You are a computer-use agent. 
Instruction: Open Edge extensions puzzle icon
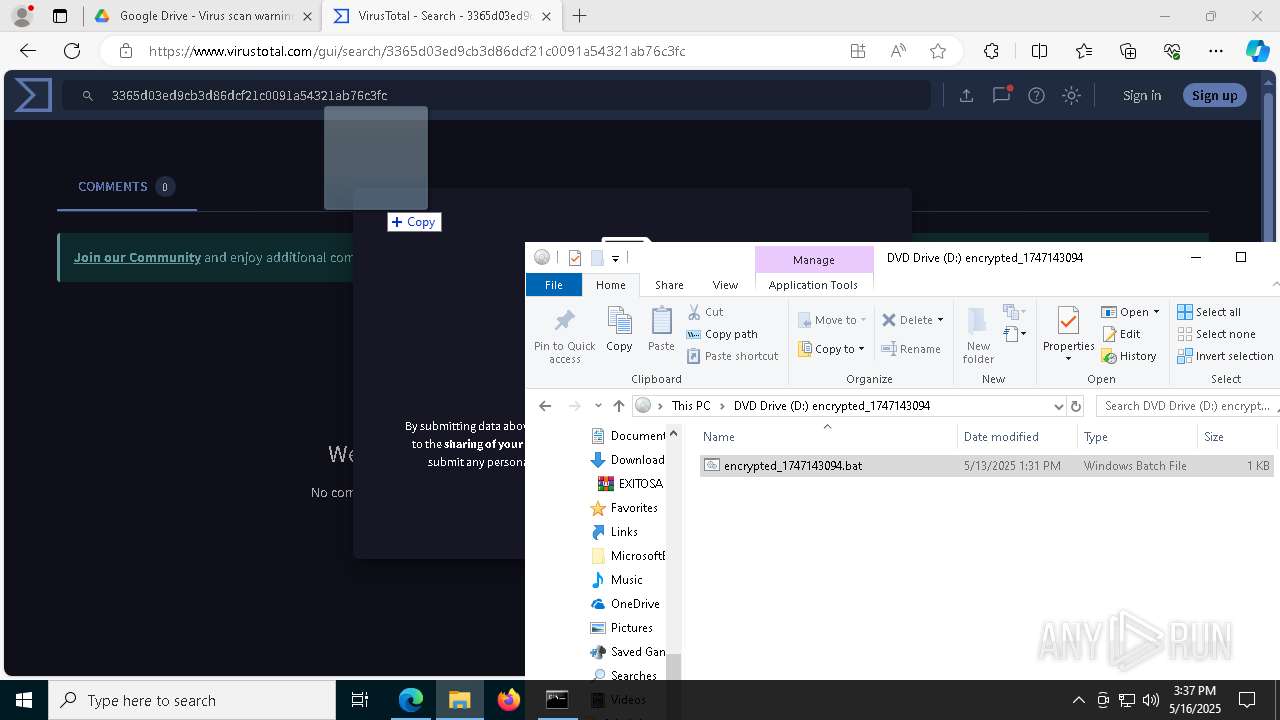click(991, 51)
